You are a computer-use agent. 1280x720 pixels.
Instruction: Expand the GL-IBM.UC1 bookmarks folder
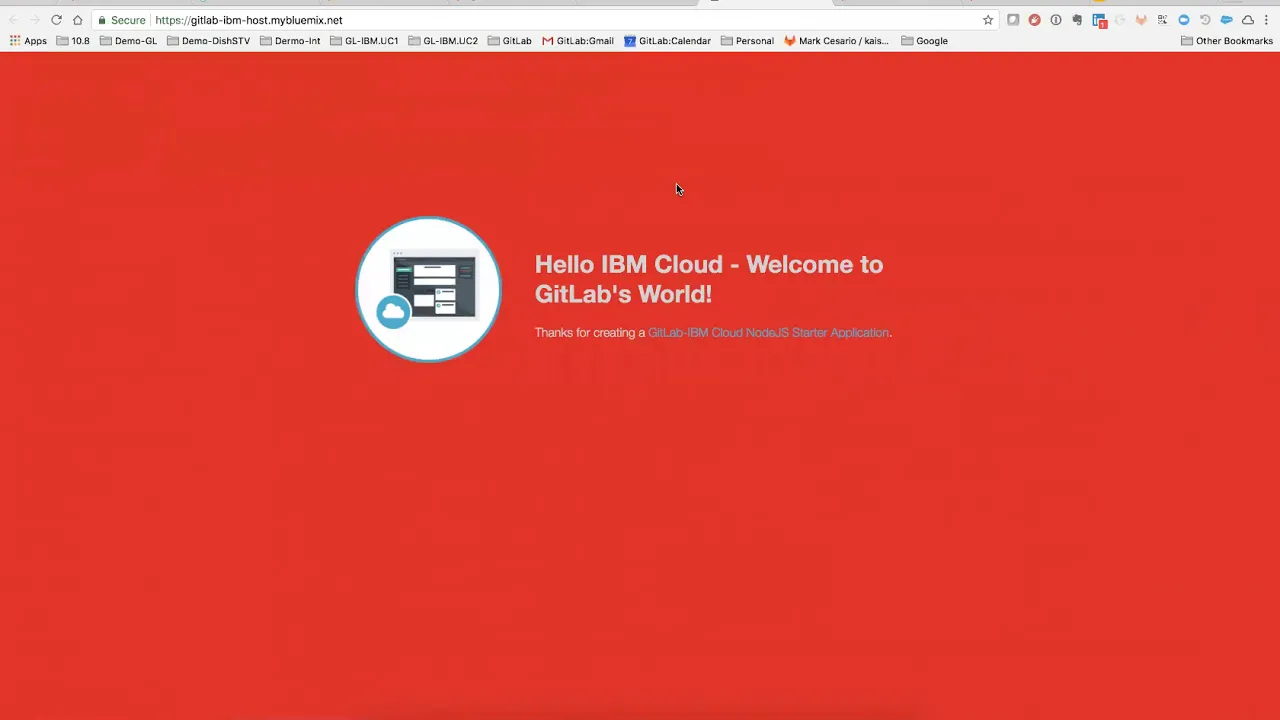[x=364, y=41]
